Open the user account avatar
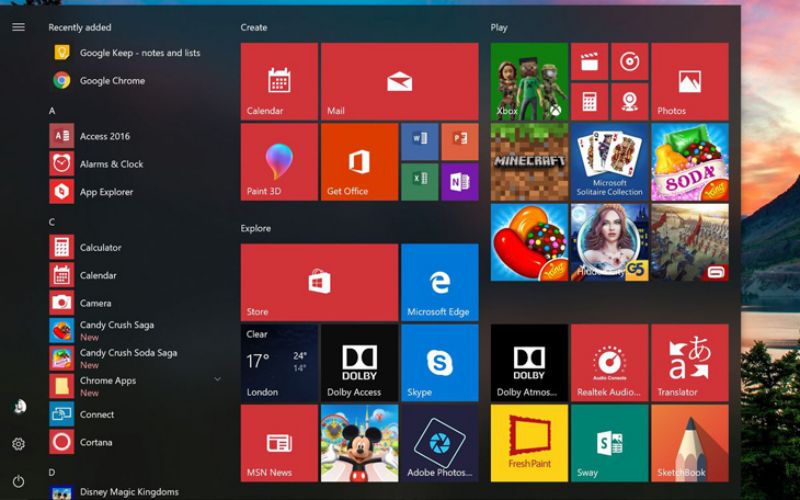This screenshot has width=800, height=500. tap(19, 407)
